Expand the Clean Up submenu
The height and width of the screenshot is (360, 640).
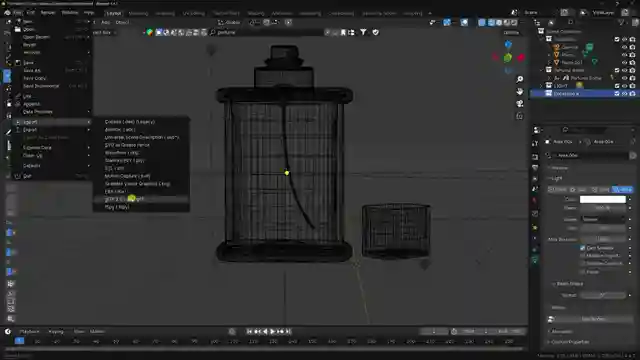[52, 156]
